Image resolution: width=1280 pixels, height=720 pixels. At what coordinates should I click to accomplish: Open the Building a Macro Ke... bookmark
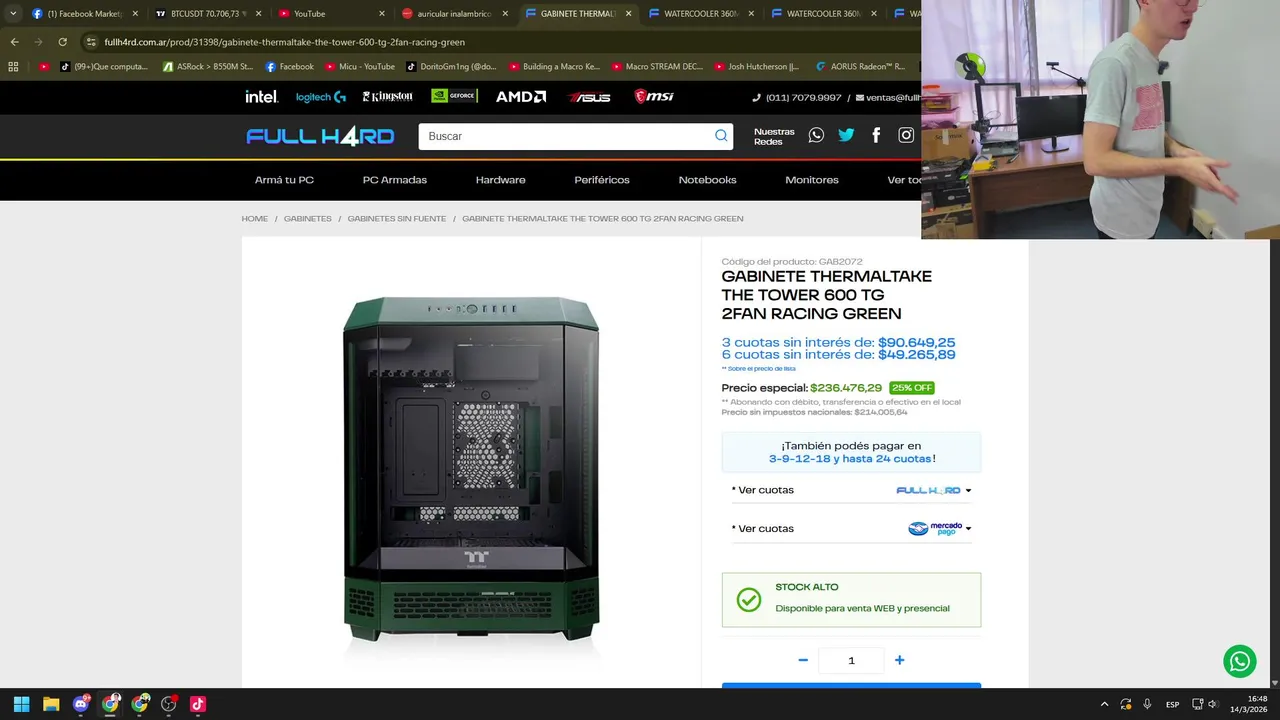(x=554, y=67)
